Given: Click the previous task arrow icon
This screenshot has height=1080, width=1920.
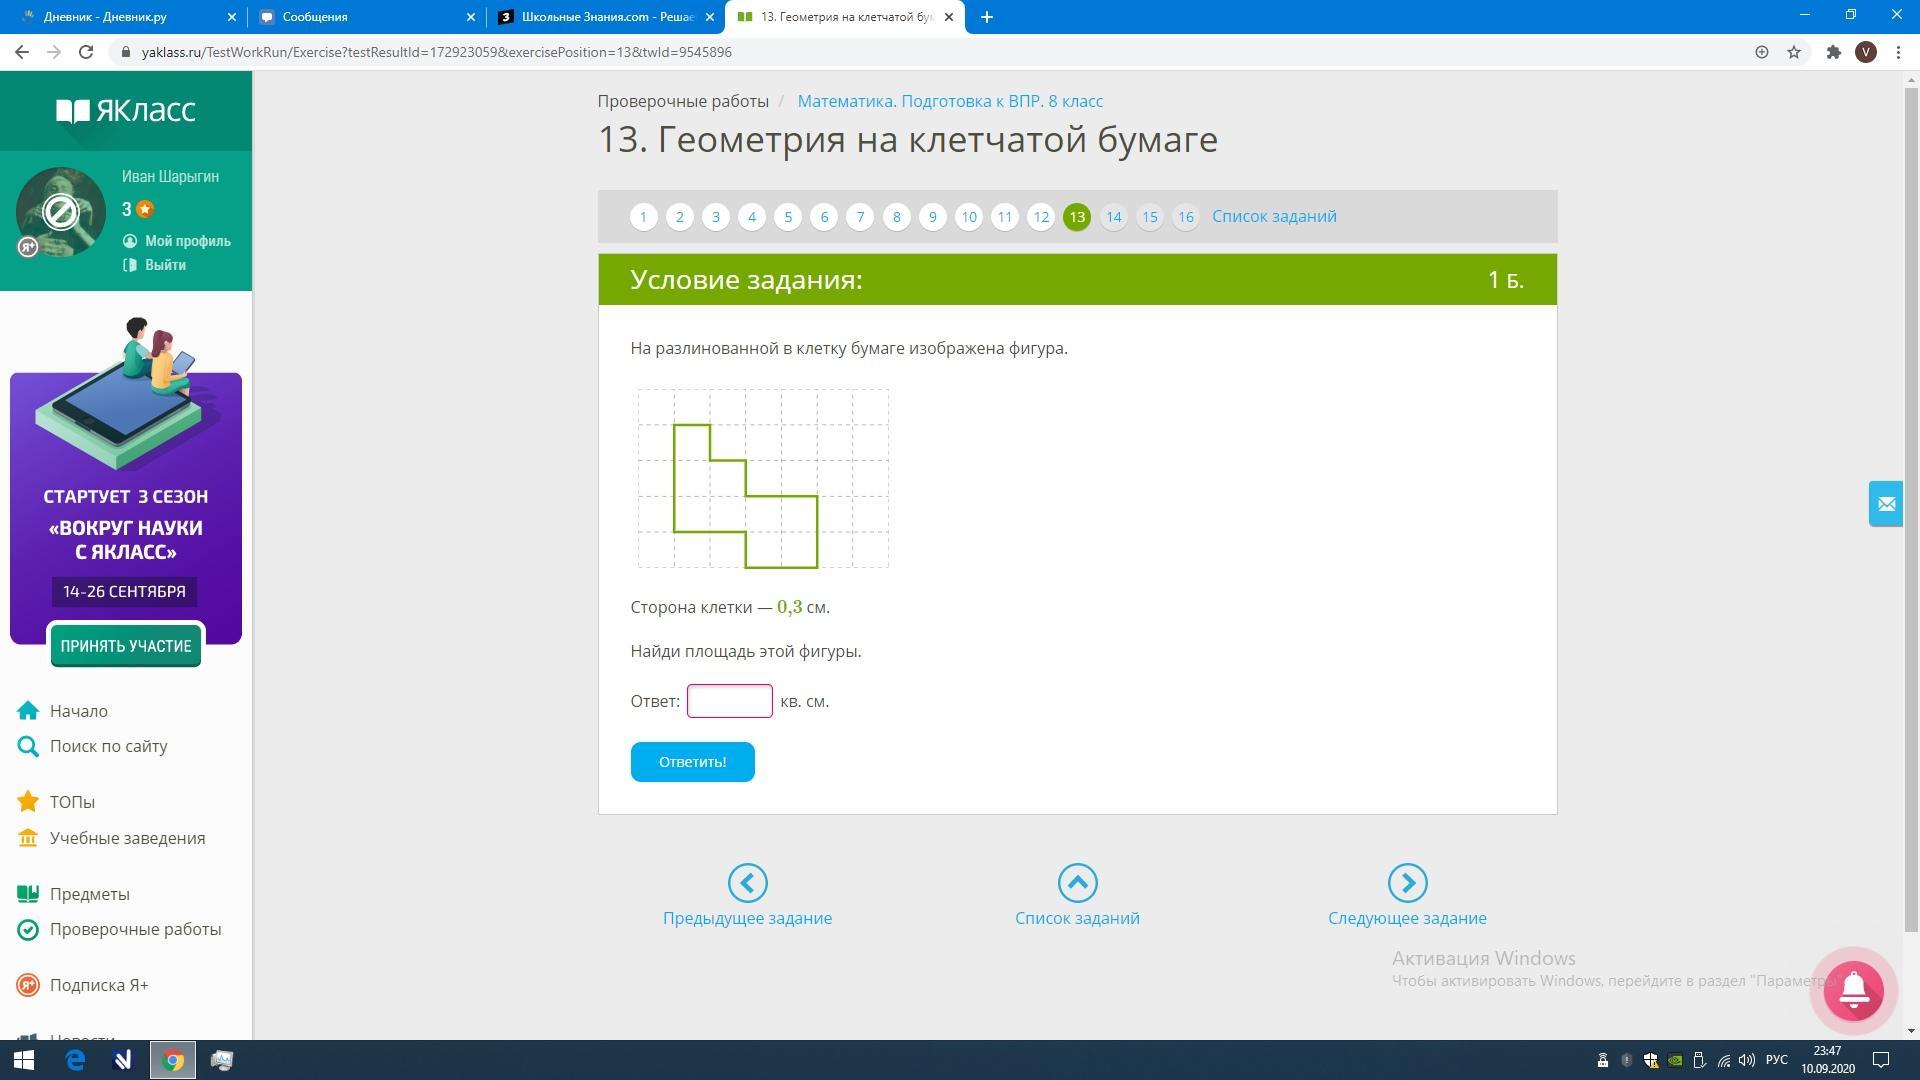Looking at the screenshot, I should point(747,883).
